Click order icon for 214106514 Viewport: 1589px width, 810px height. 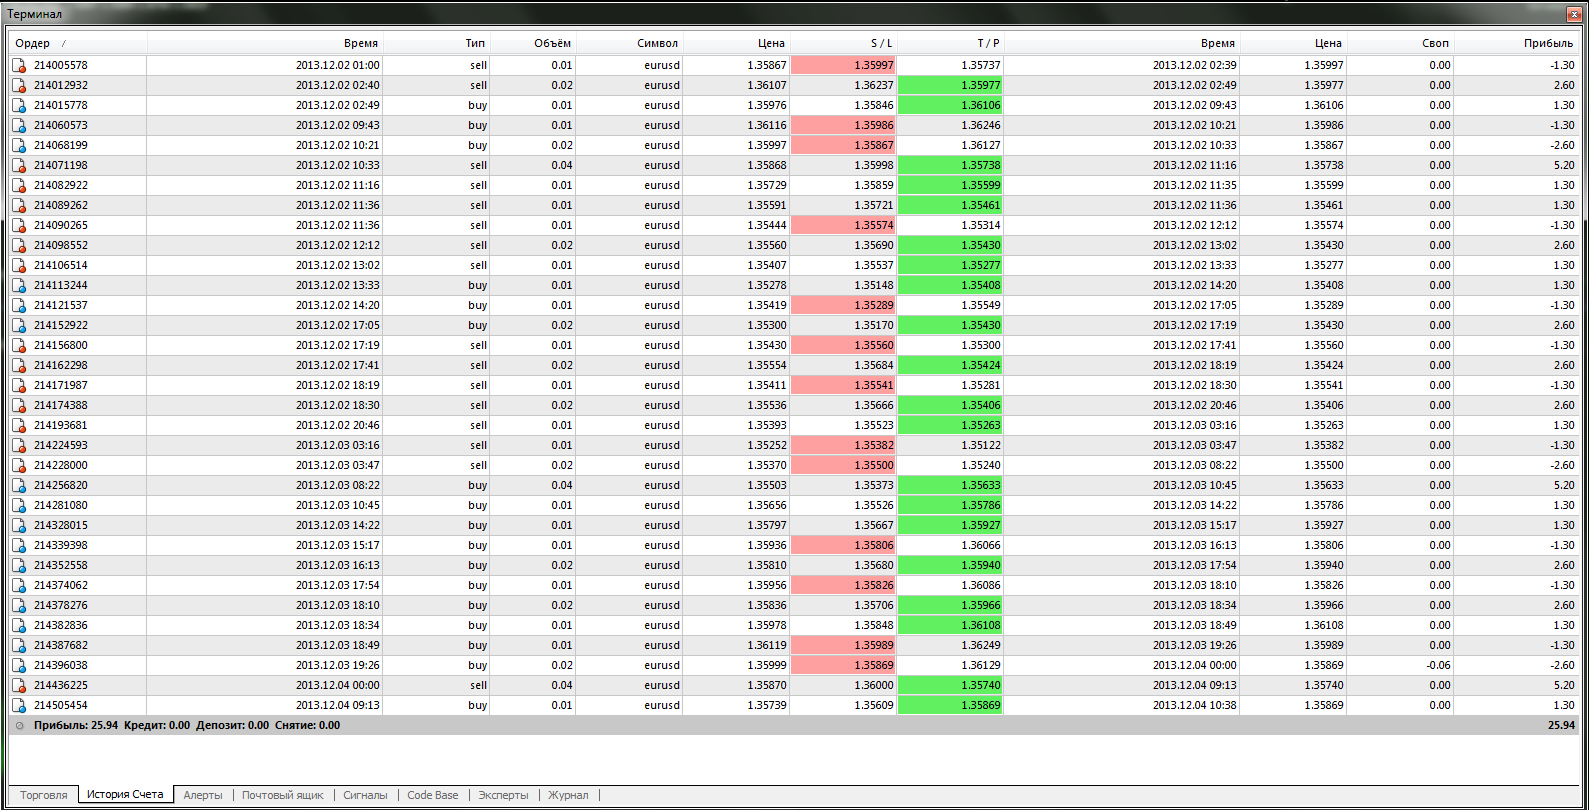click(19, 265)
